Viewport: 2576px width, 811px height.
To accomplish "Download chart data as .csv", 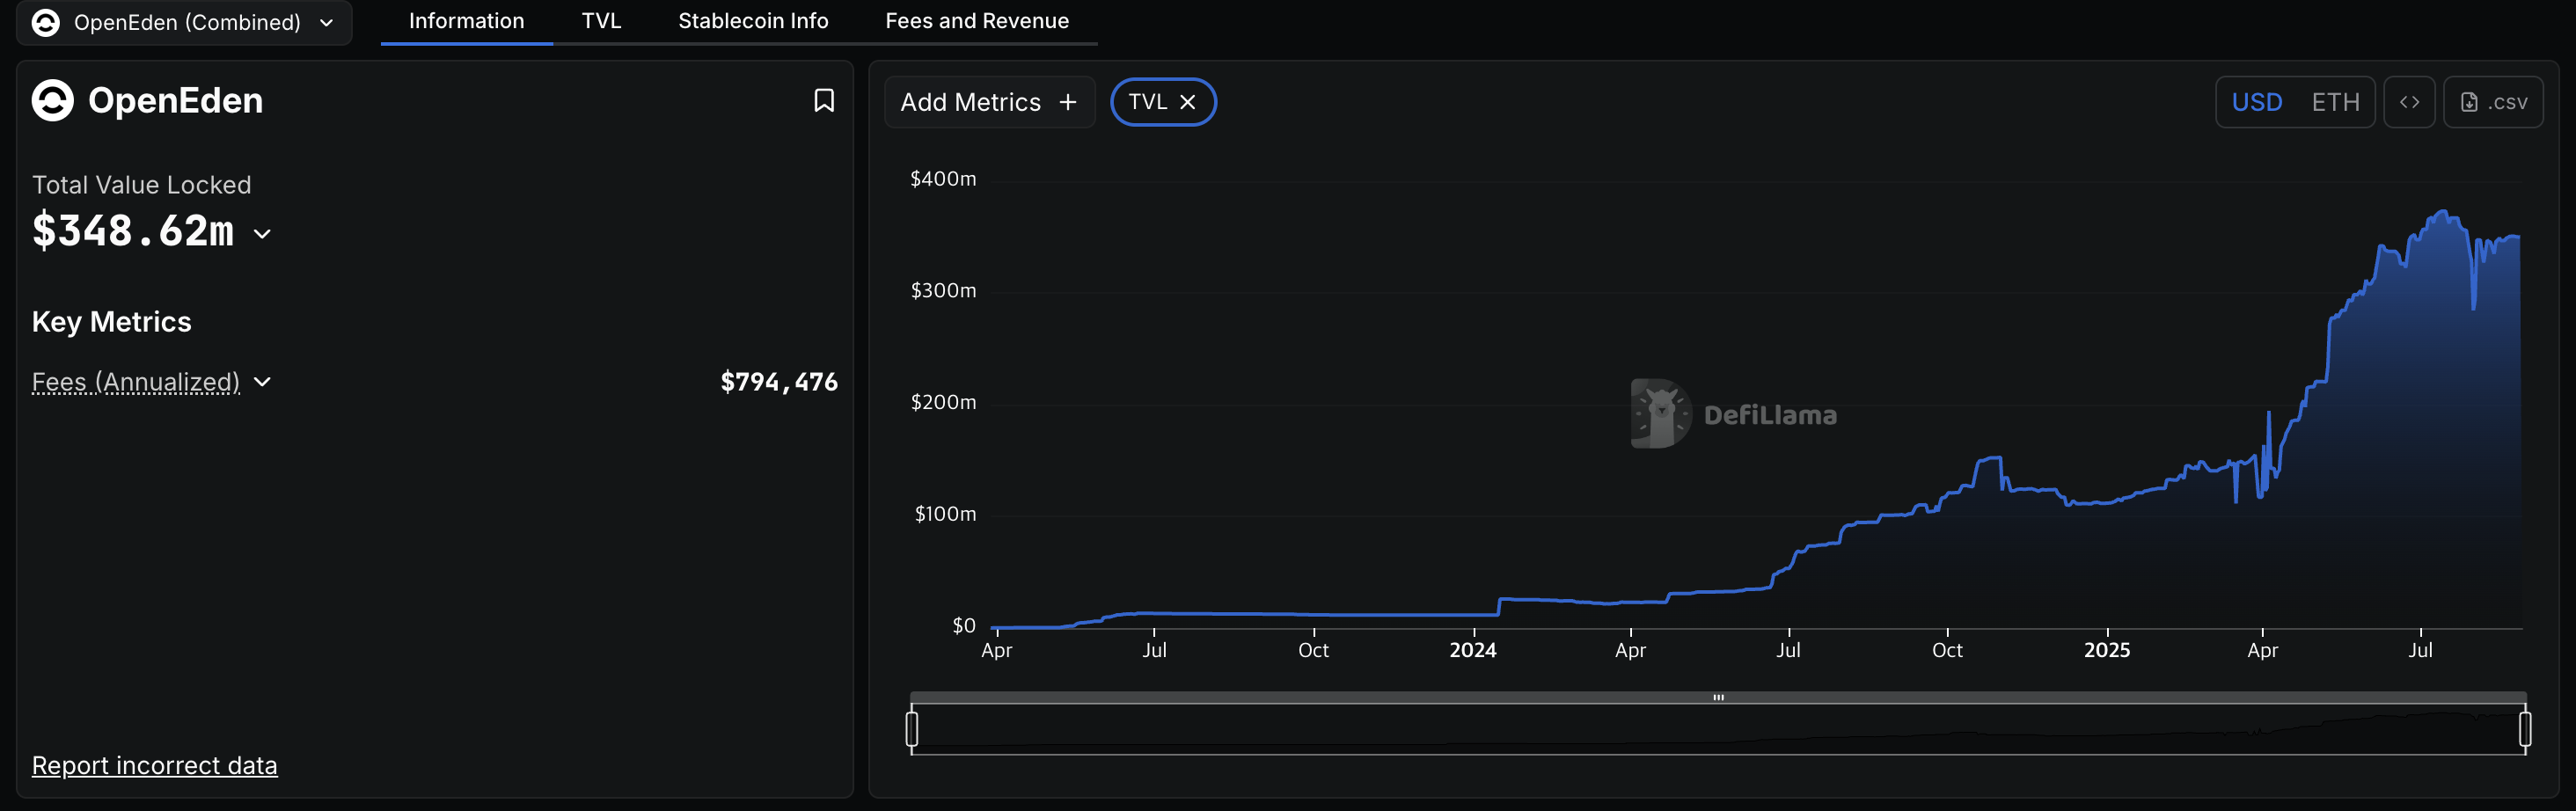I will click(x=2493, y=102).
